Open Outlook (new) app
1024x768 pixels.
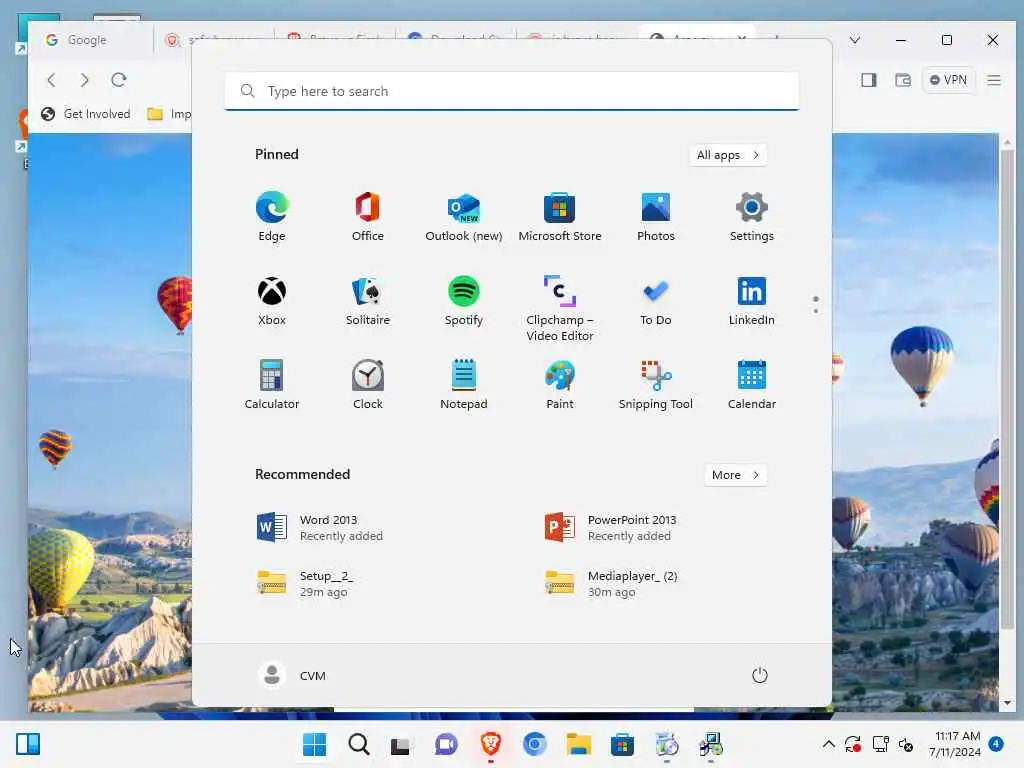pyautogui.click(x=464, y=217)
